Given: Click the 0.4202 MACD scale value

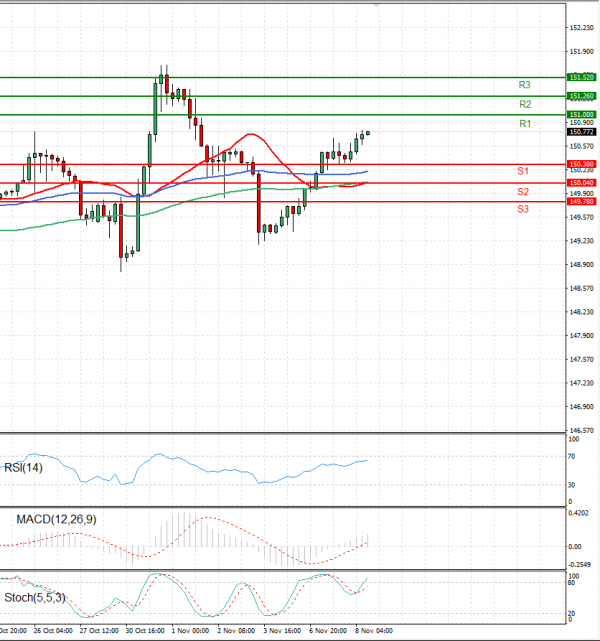Looking at the screenshot, I should click(579, 513).
